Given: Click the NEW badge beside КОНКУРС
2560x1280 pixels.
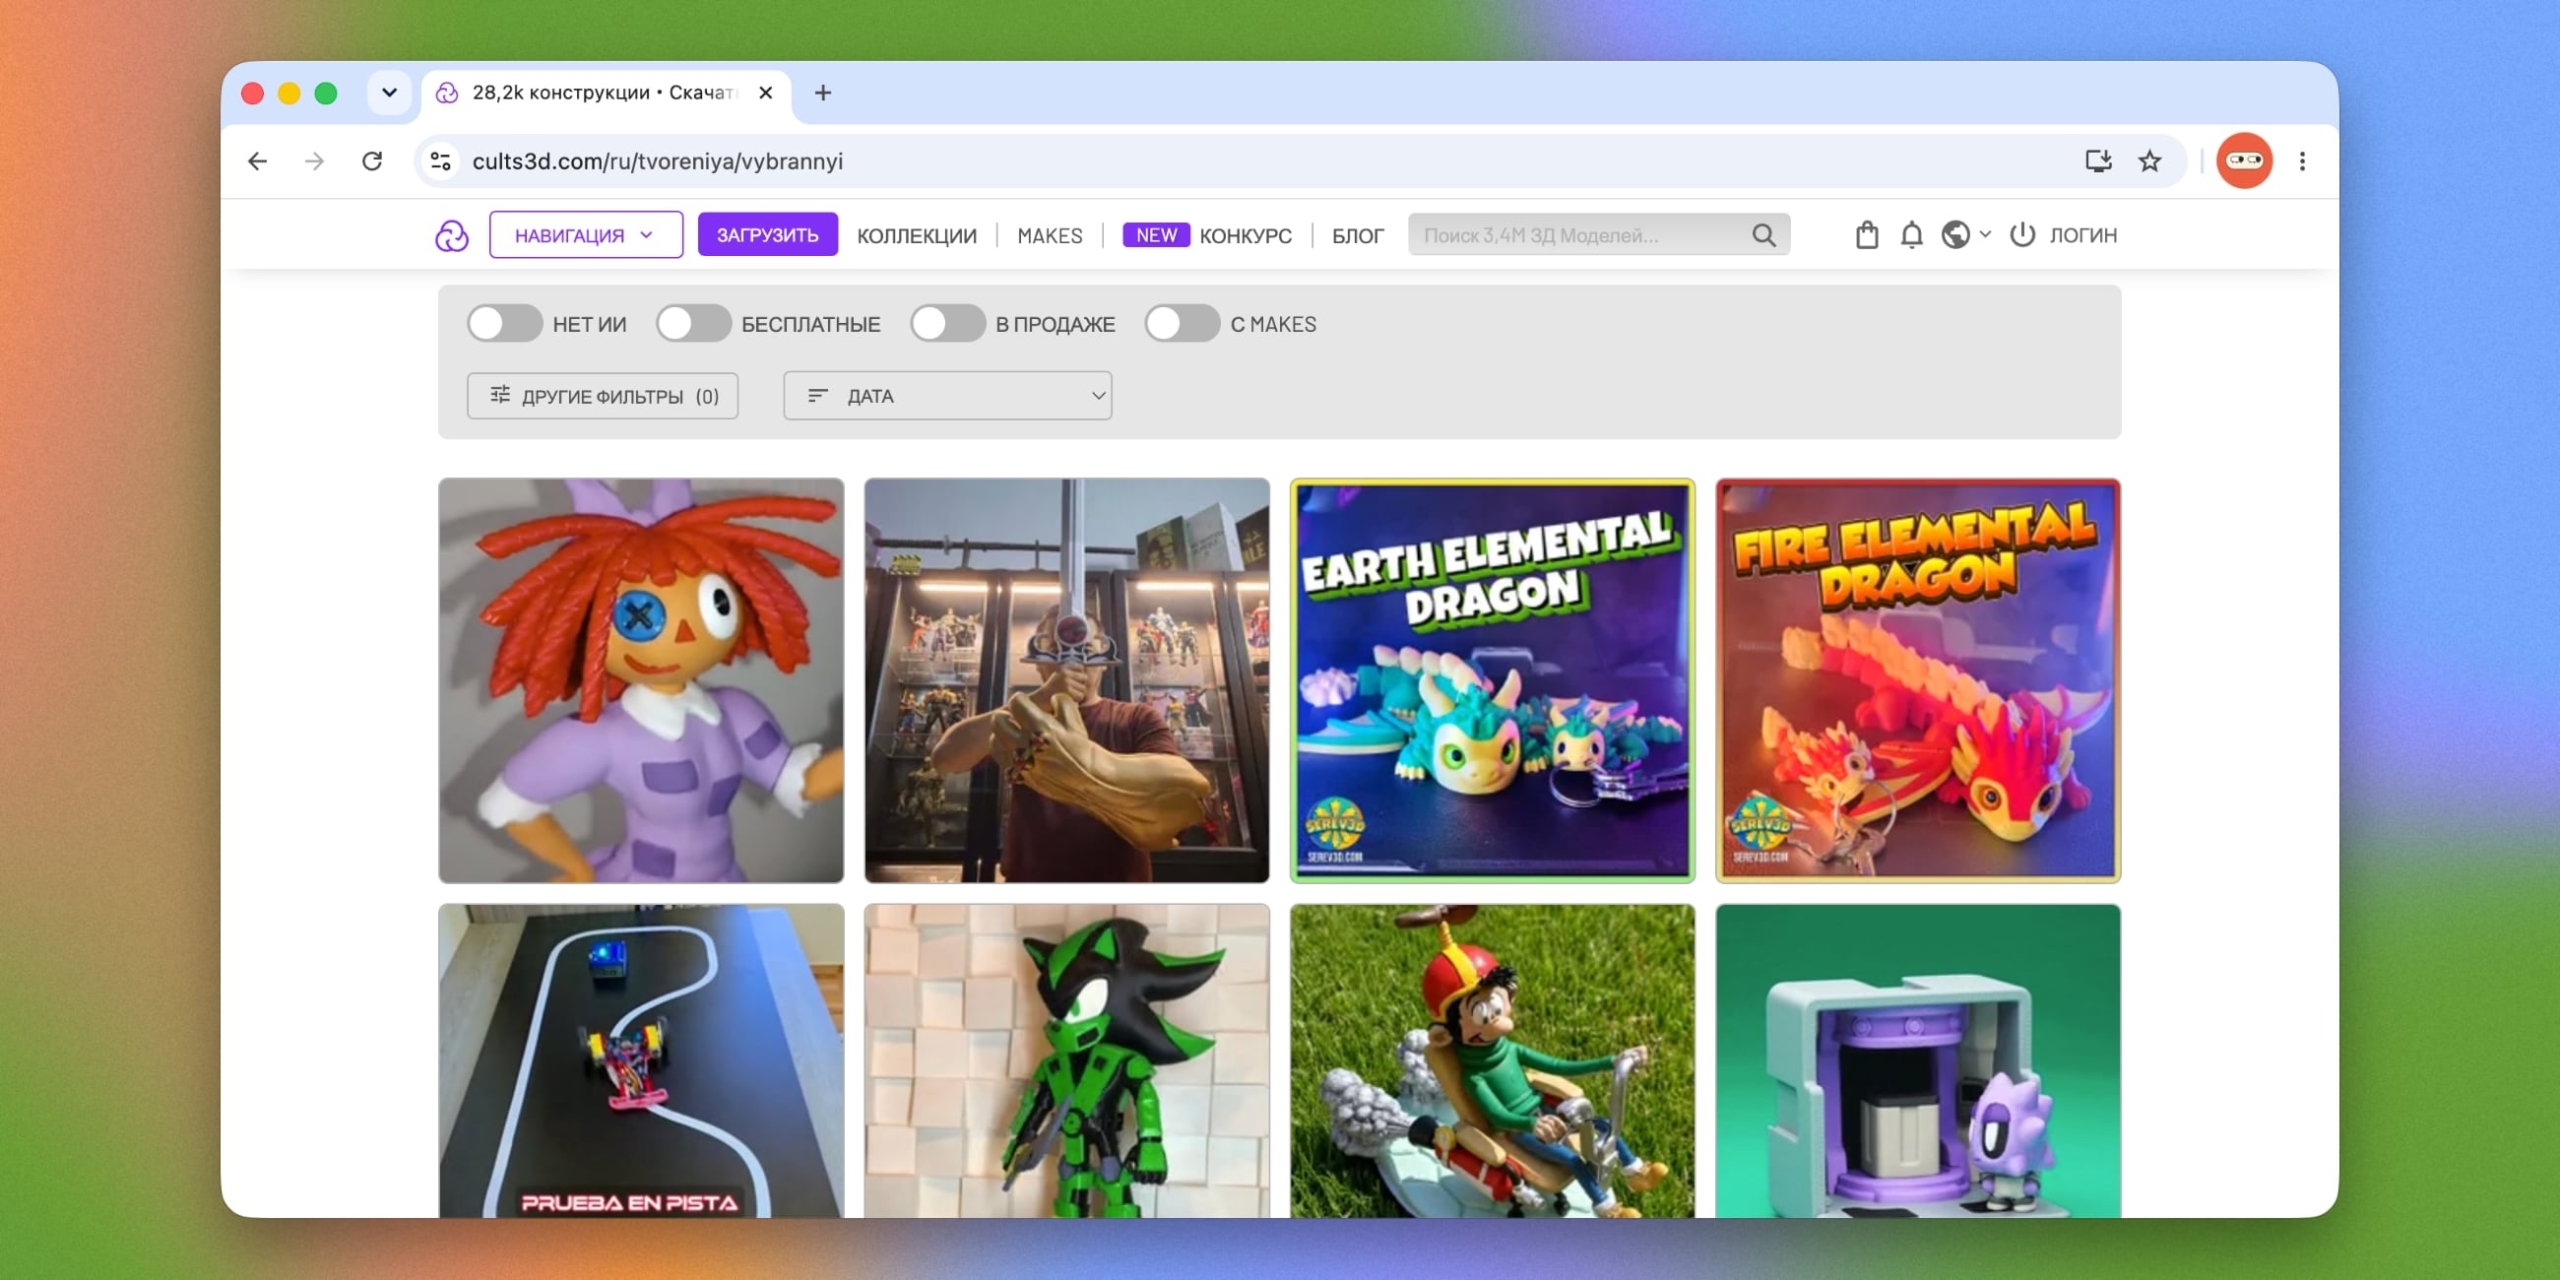Looking at the screenshot, I should [1156, 235].
